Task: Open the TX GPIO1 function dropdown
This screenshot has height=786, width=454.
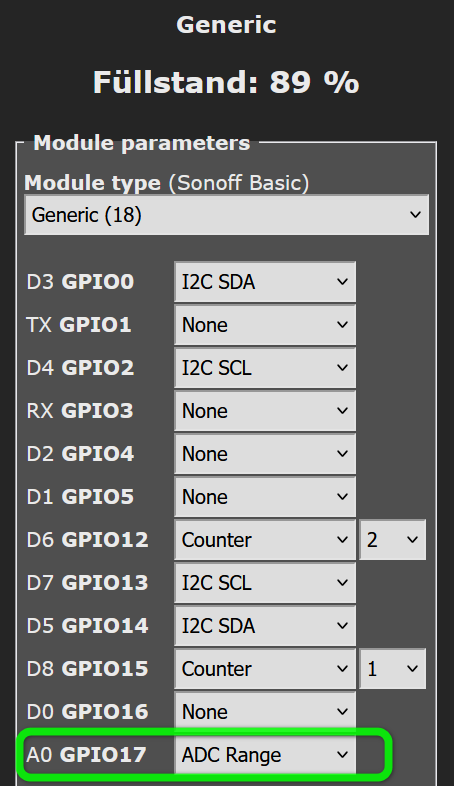Action: coord(265,325)
